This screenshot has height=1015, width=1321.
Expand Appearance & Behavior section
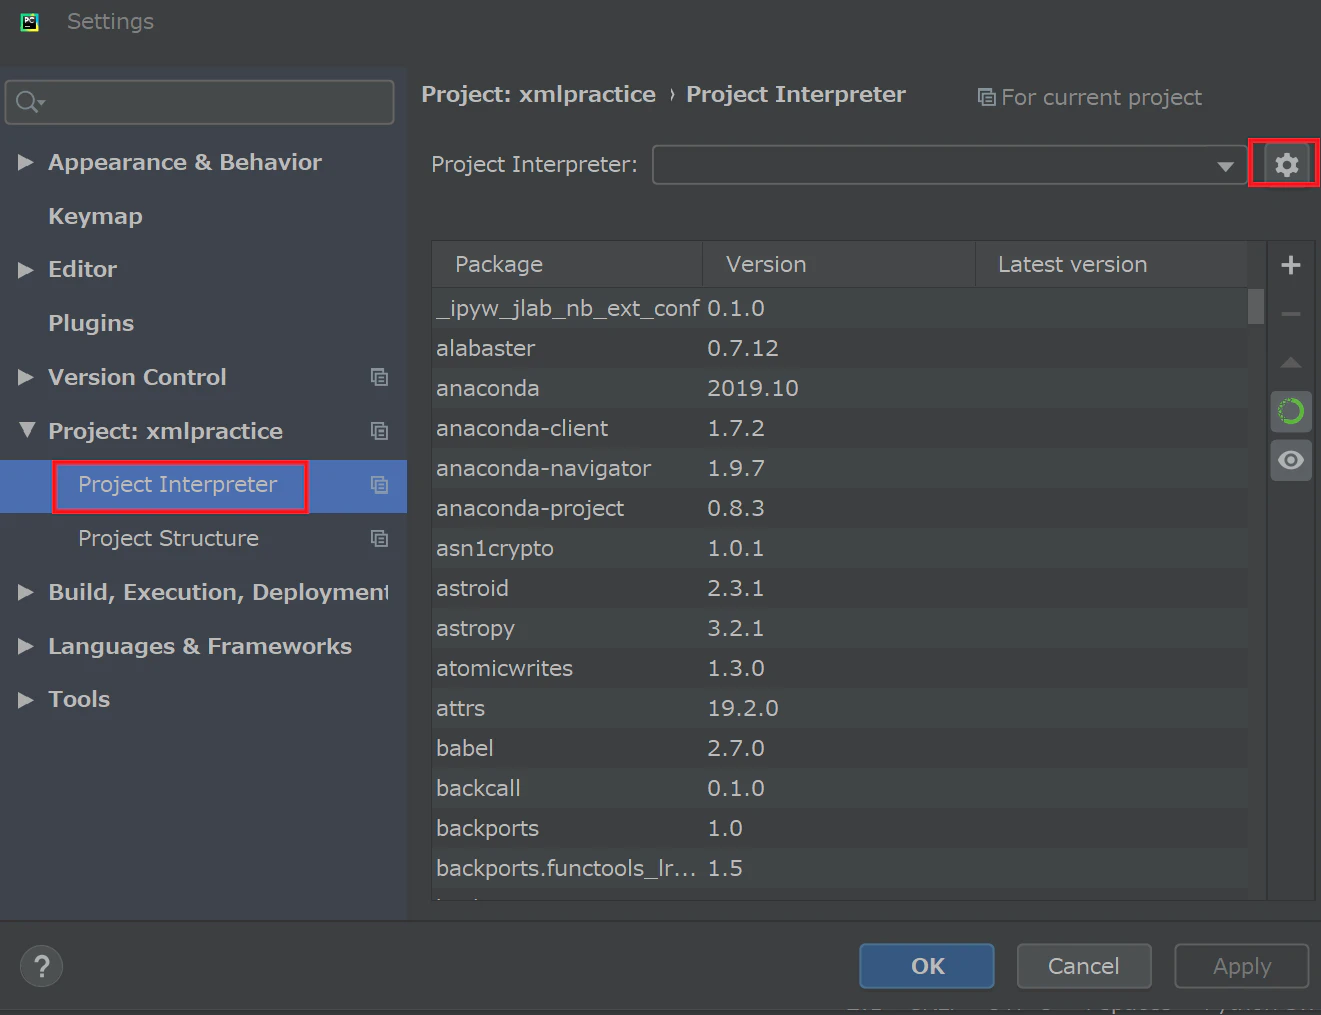click(x=26, y=162)
